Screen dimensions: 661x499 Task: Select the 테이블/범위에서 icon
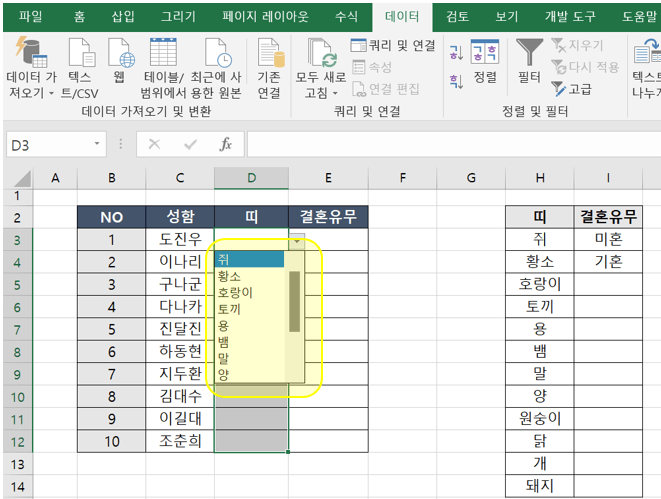pos(163,52)
